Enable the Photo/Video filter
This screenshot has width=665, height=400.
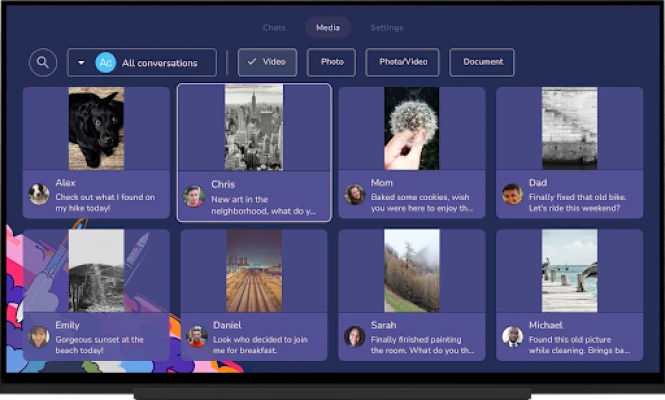(402, 62)
